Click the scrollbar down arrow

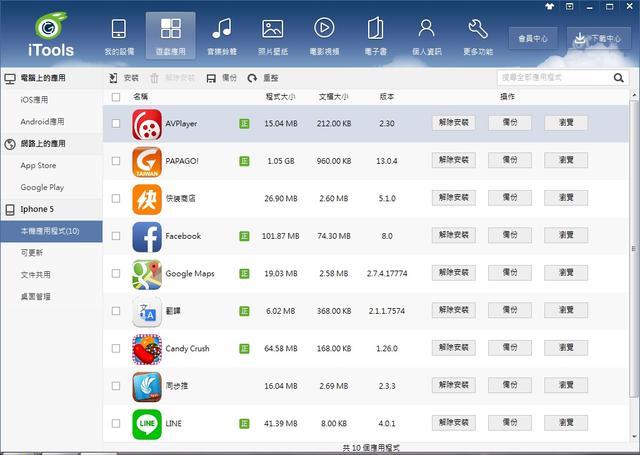click(x=634, y=436)
